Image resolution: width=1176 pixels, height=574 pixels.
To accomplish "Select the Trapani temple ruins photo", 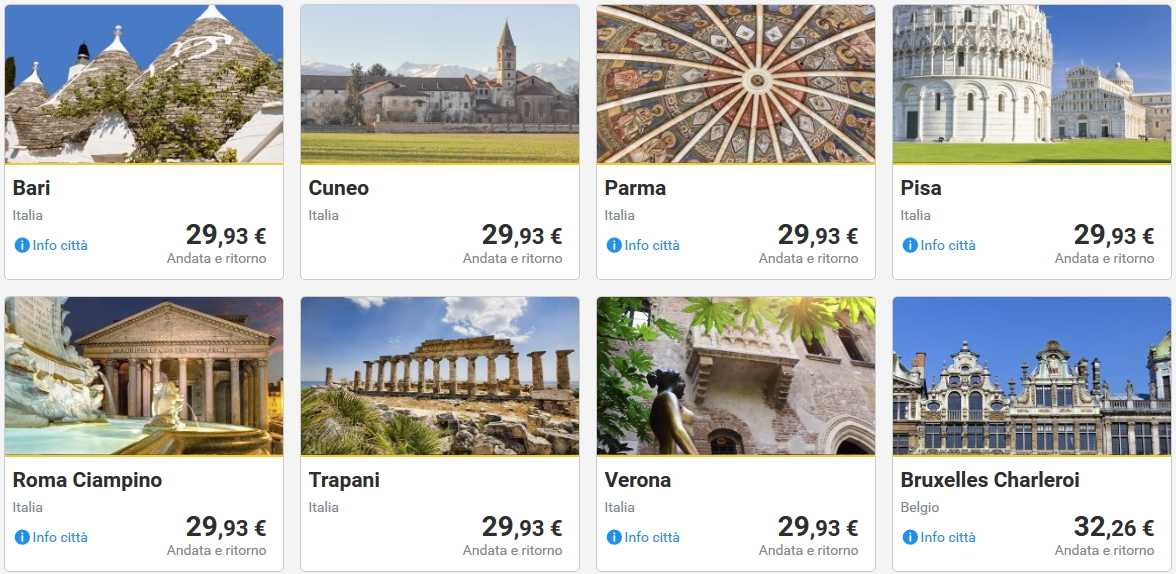I will (x=440, y=376).
